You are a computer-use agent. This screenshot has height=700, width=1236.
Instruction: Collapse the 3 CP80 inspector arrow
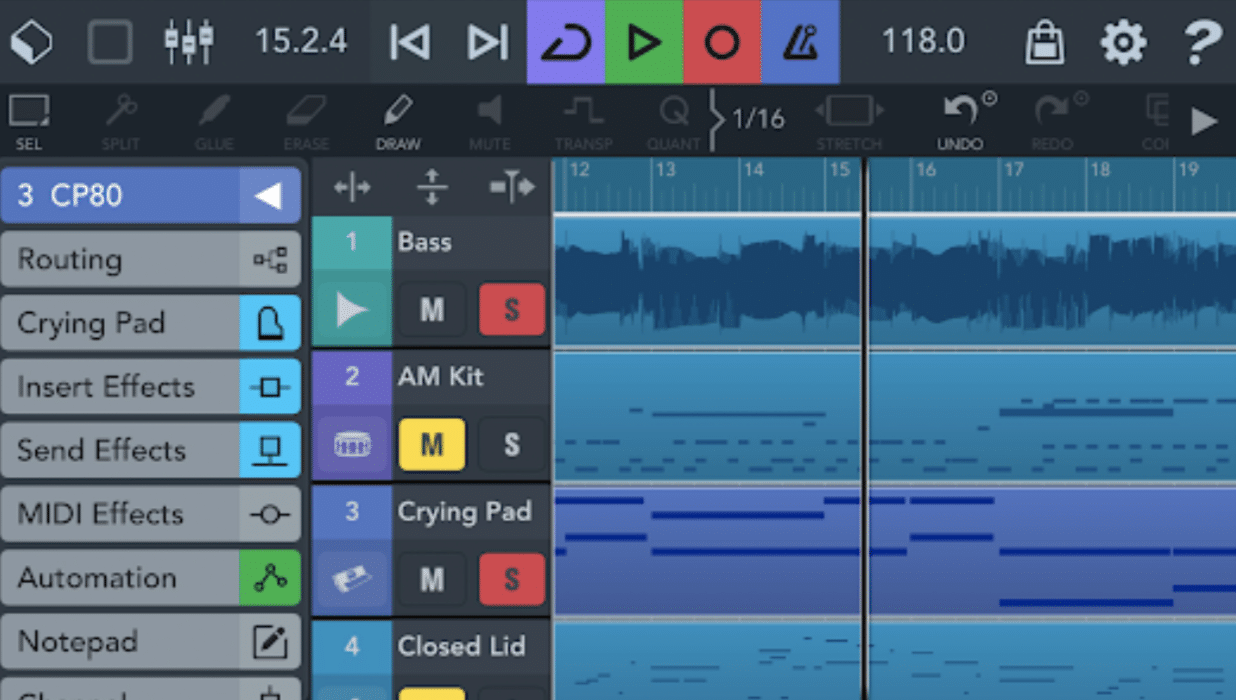click(269, 195)
